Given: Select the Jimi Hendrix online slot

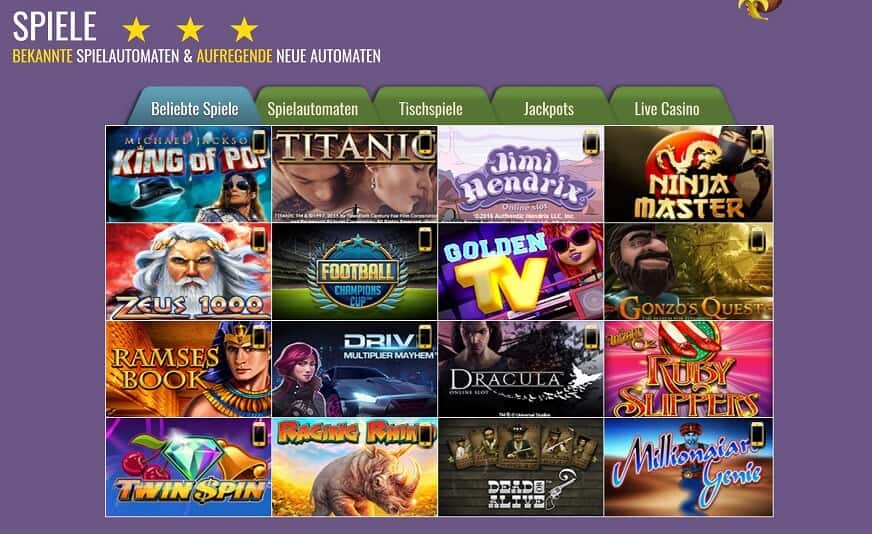Looking at the screenshot, I should click(521, 174).
